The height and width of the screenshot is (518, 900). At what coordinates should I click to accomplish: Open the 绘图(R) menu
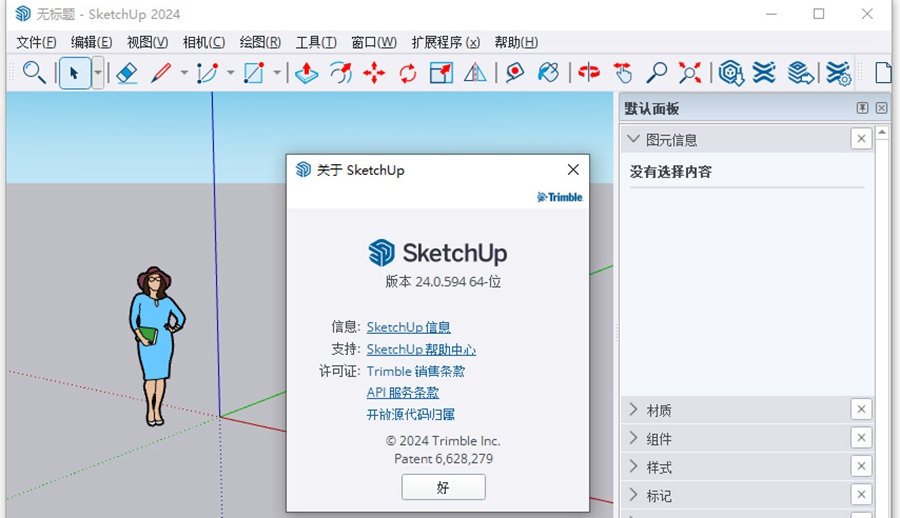tap(260, 42)
